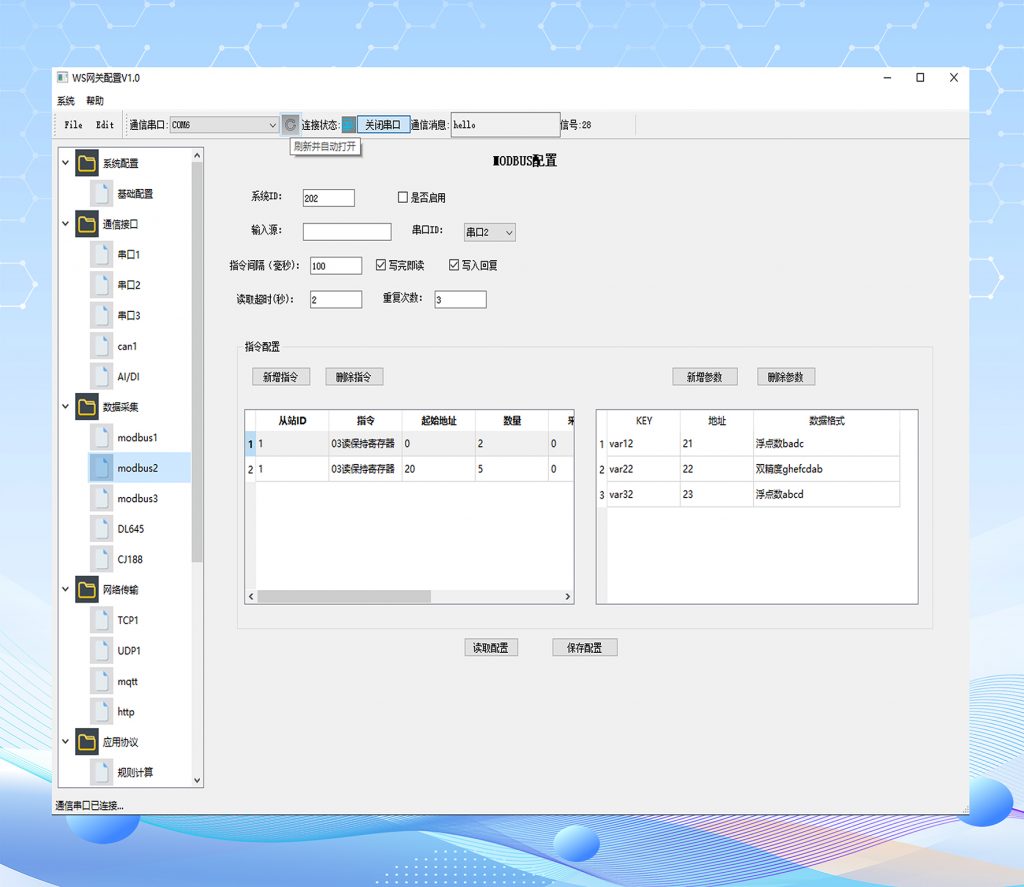Uncheck the 写完即读 checkbox

(x=381, y=265)
